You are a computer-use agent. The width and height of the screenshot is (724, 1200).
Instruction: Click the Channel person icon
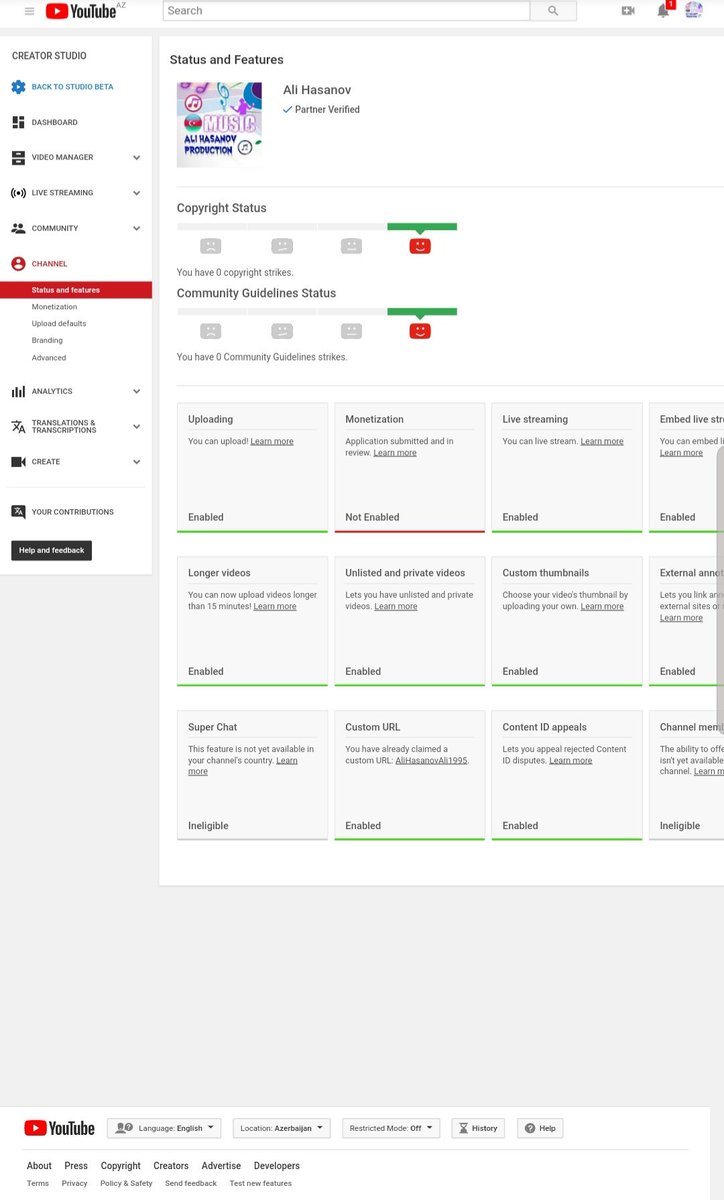click(18, 264)
